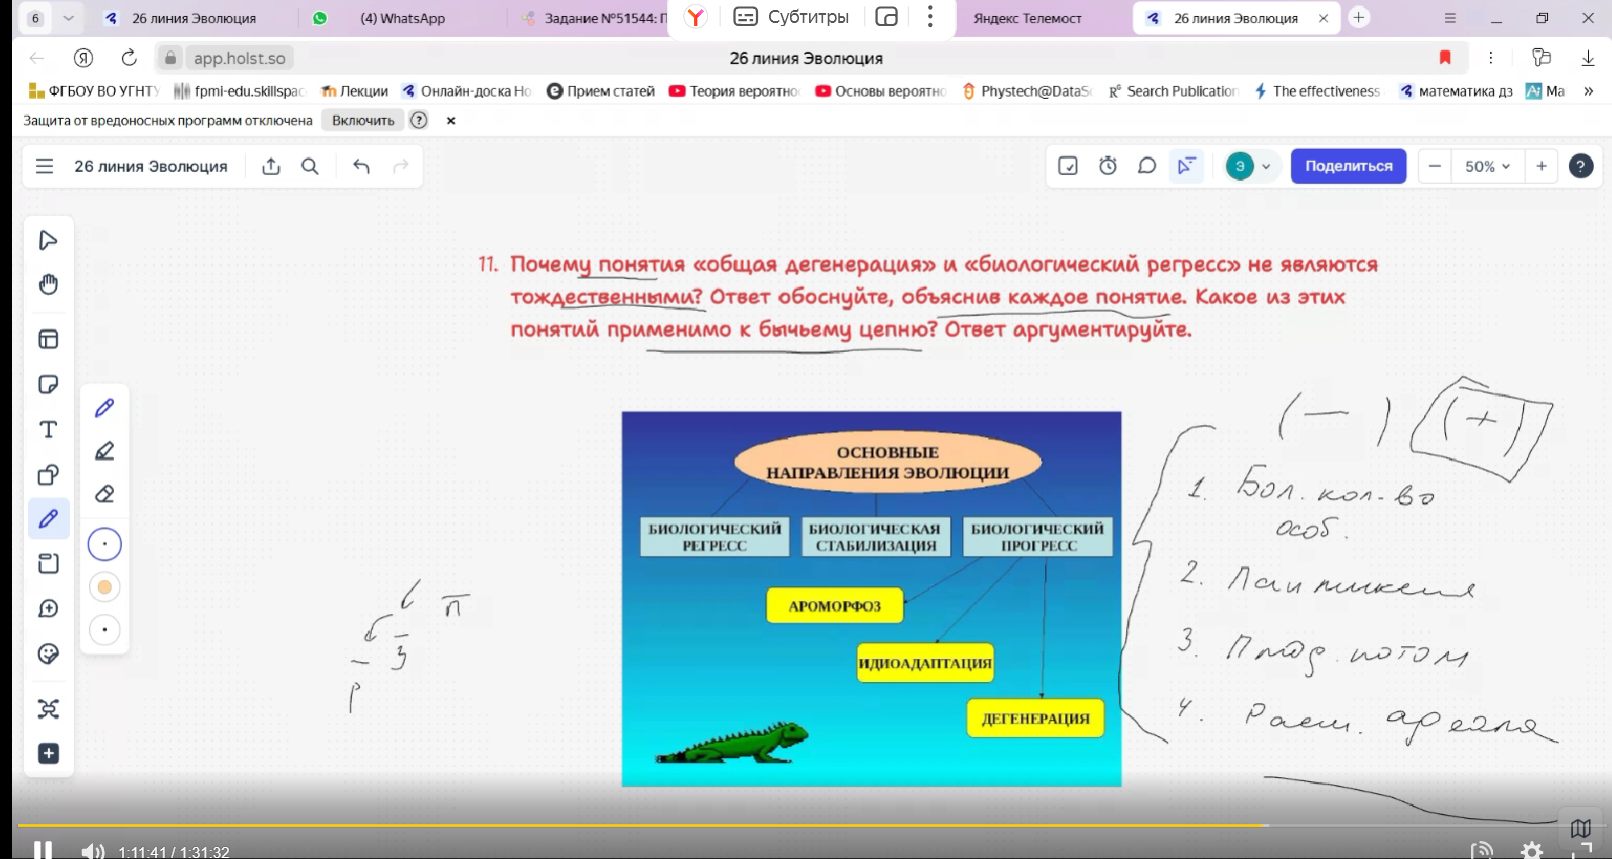The height and width of the screenshot is (859, 1612).
Task: Open the sticky note tool
Action: point(48,385)
